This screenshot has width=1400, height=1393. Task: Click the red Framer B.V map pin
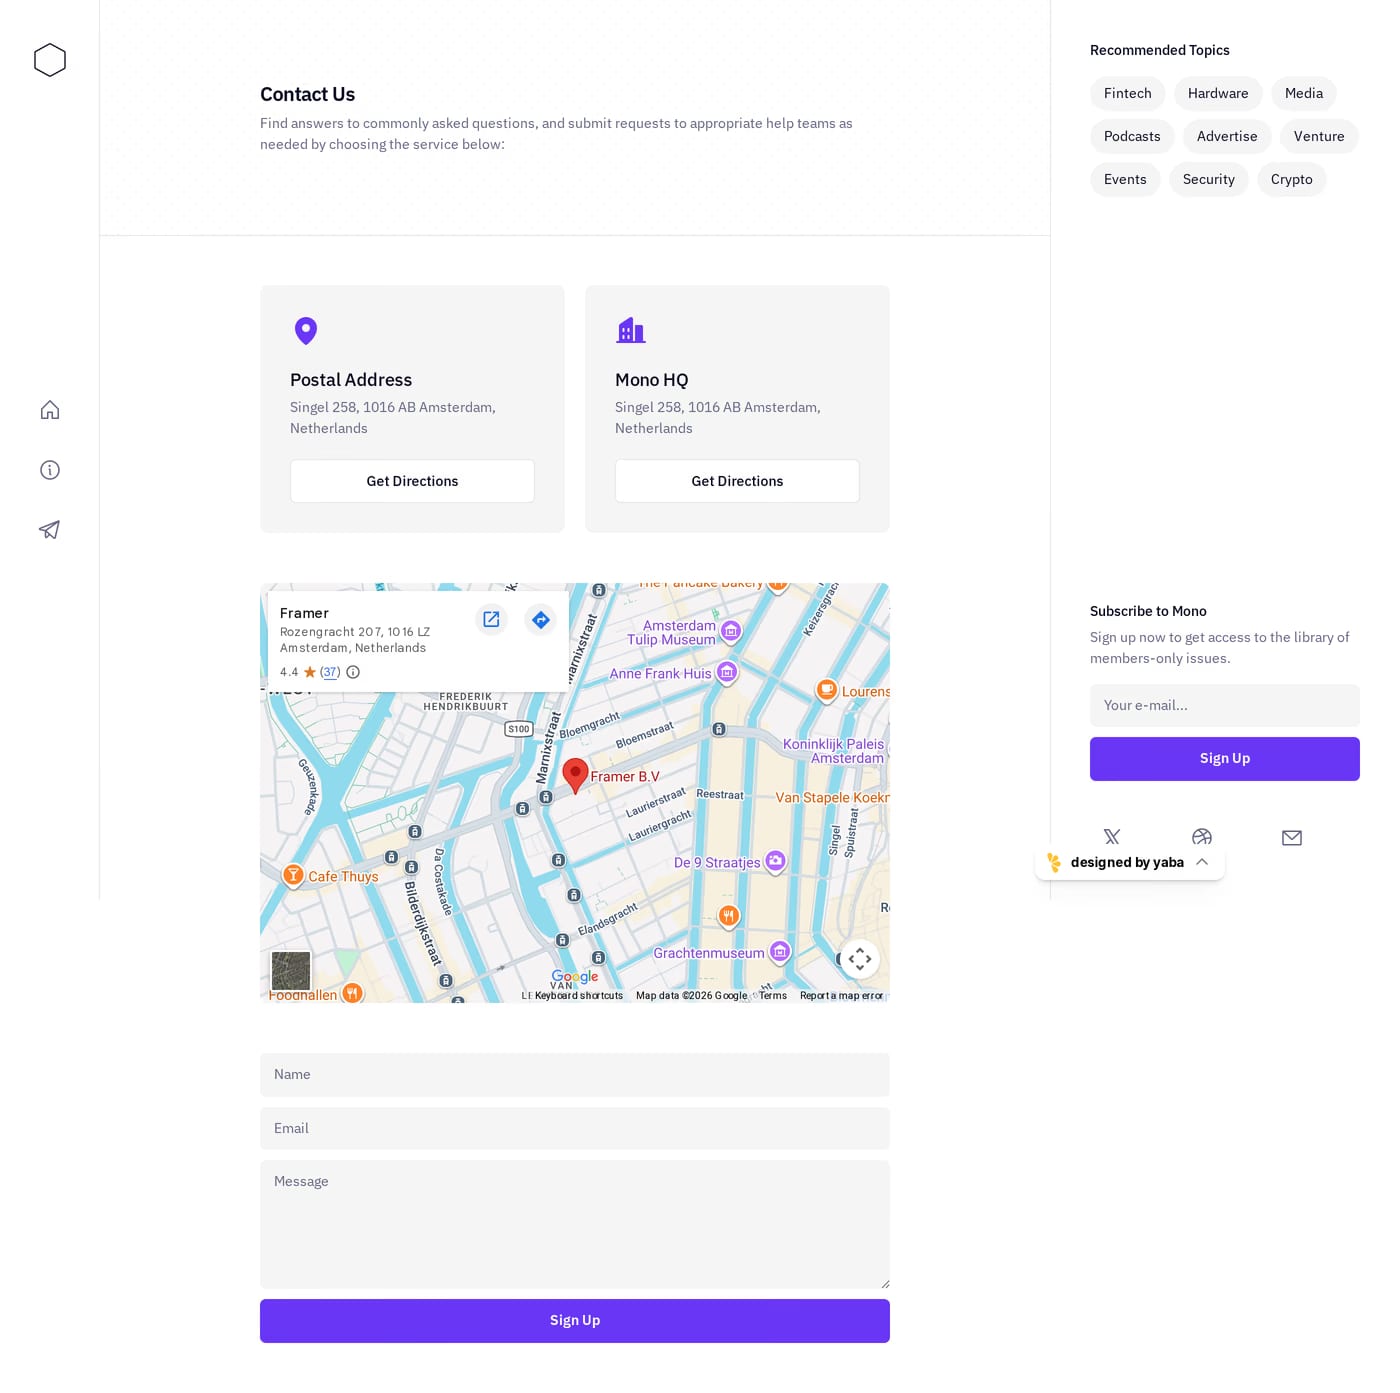point(575,776)
